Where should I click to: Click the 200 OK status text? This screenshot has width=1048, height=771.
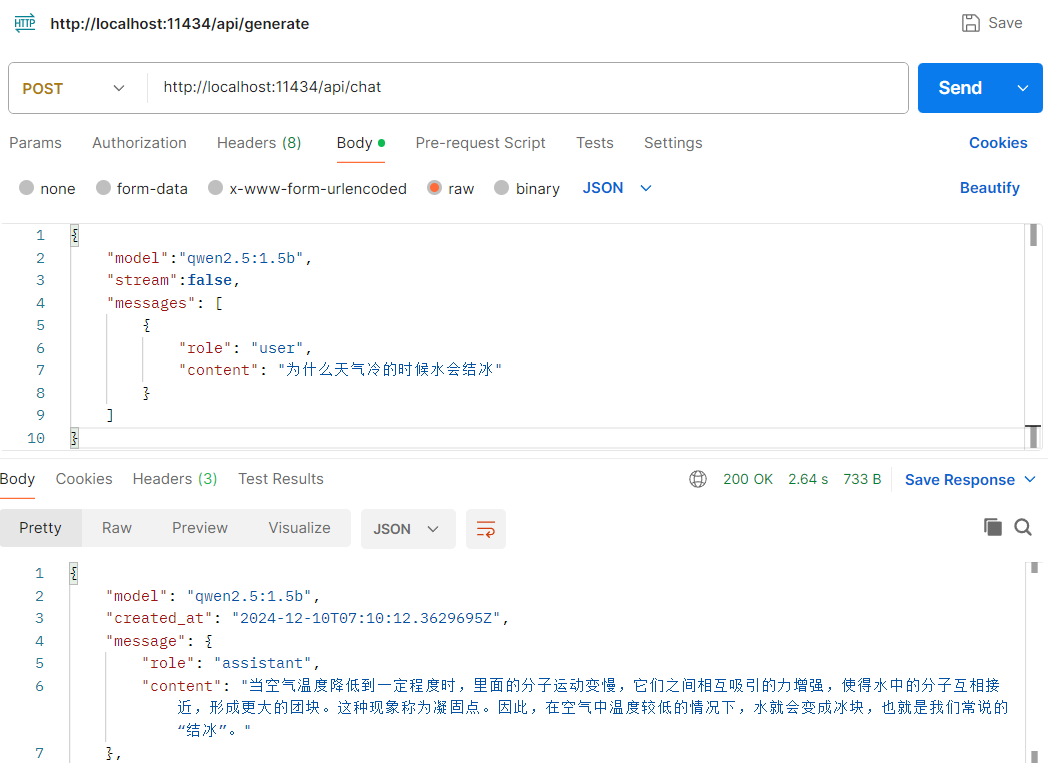click(x=748, y=479)
